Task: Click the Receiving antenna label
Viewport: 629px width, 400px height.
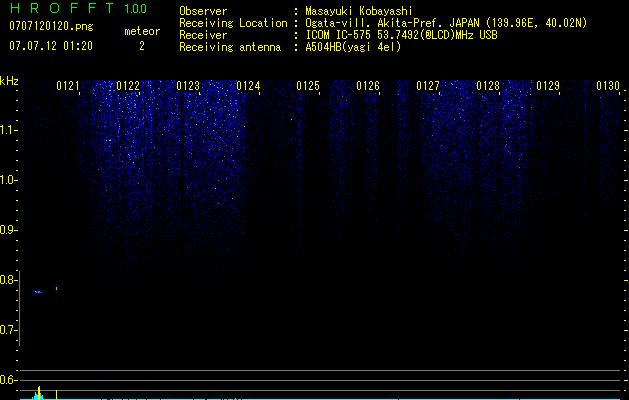Action: [x=230, y=47]
